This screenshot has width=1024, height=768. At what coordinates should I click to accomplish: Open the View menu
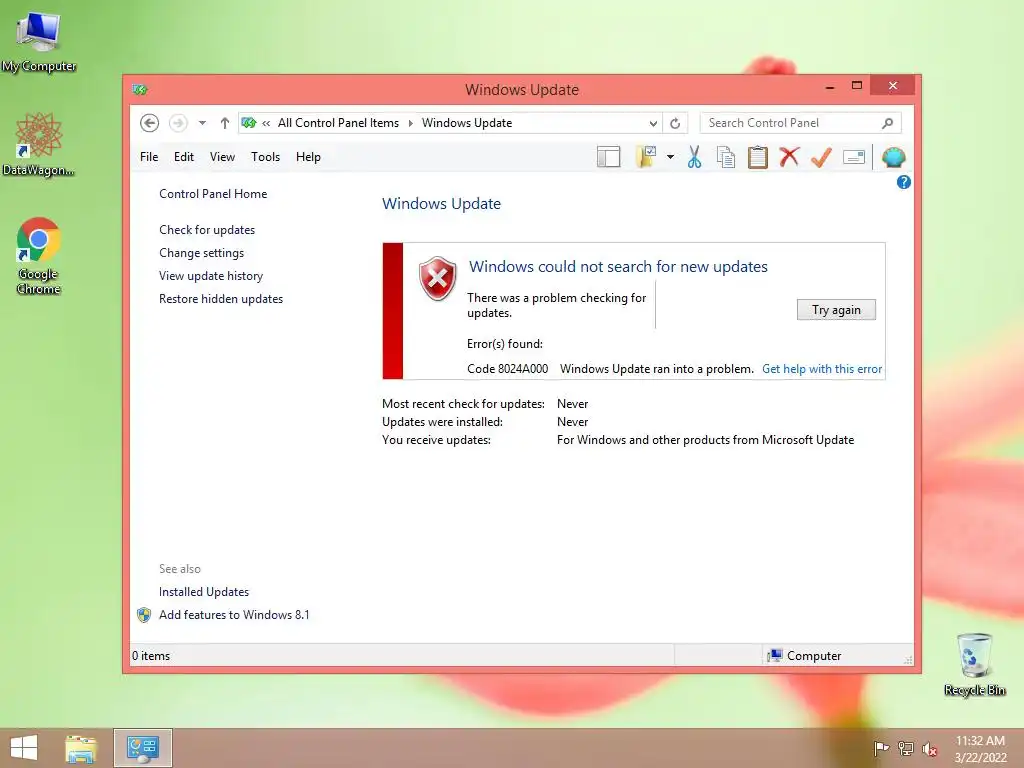click(222, 157)
